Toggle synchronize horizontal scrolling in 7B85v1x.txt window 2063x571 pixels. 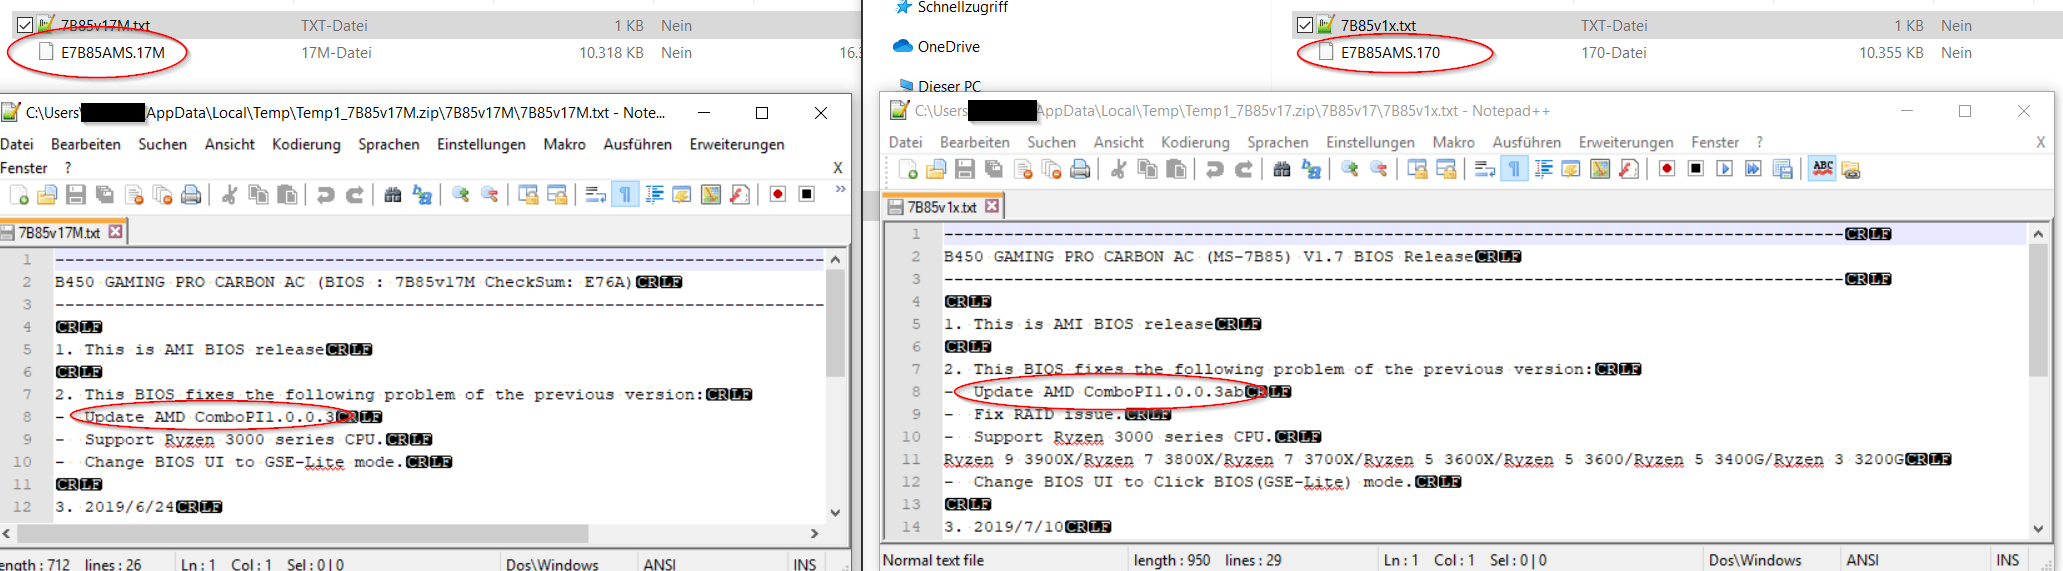pos(1446,169)
